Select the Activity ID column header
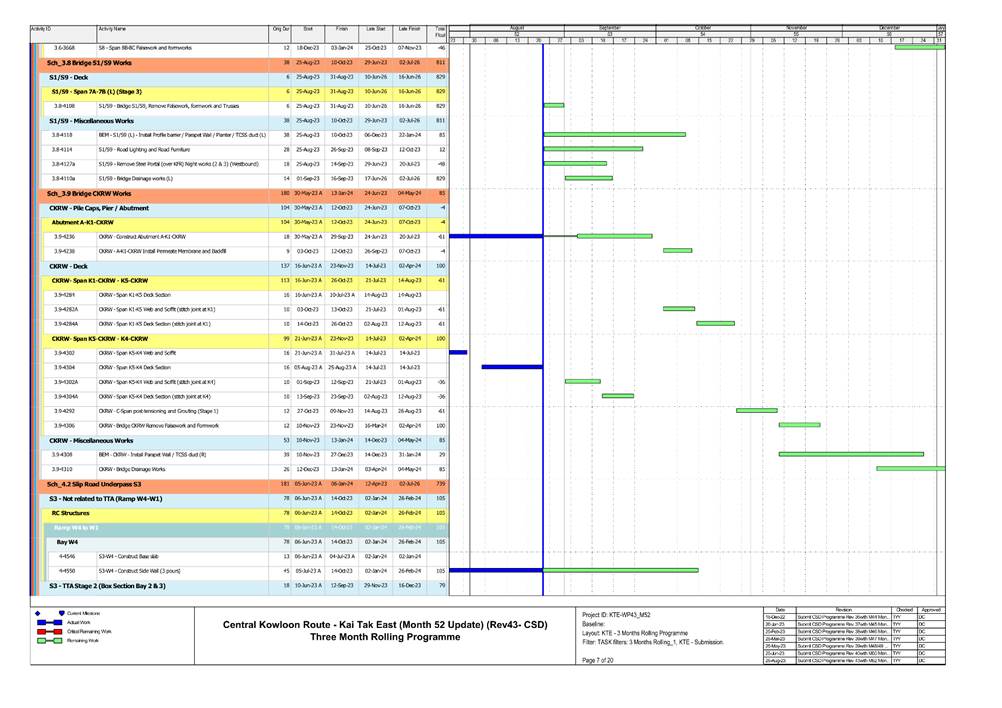The width and height of the screenshot is (1002, 708). pyautogui.click(x=42, y=31)
